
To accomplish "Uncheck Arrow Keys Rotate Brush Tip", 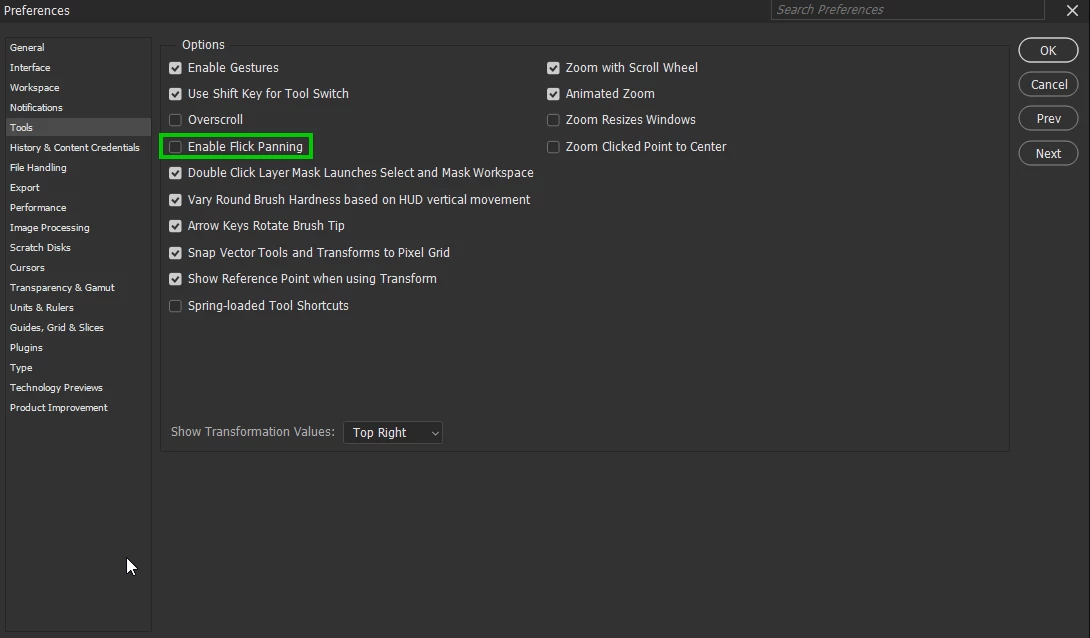I will click(175, 226).
